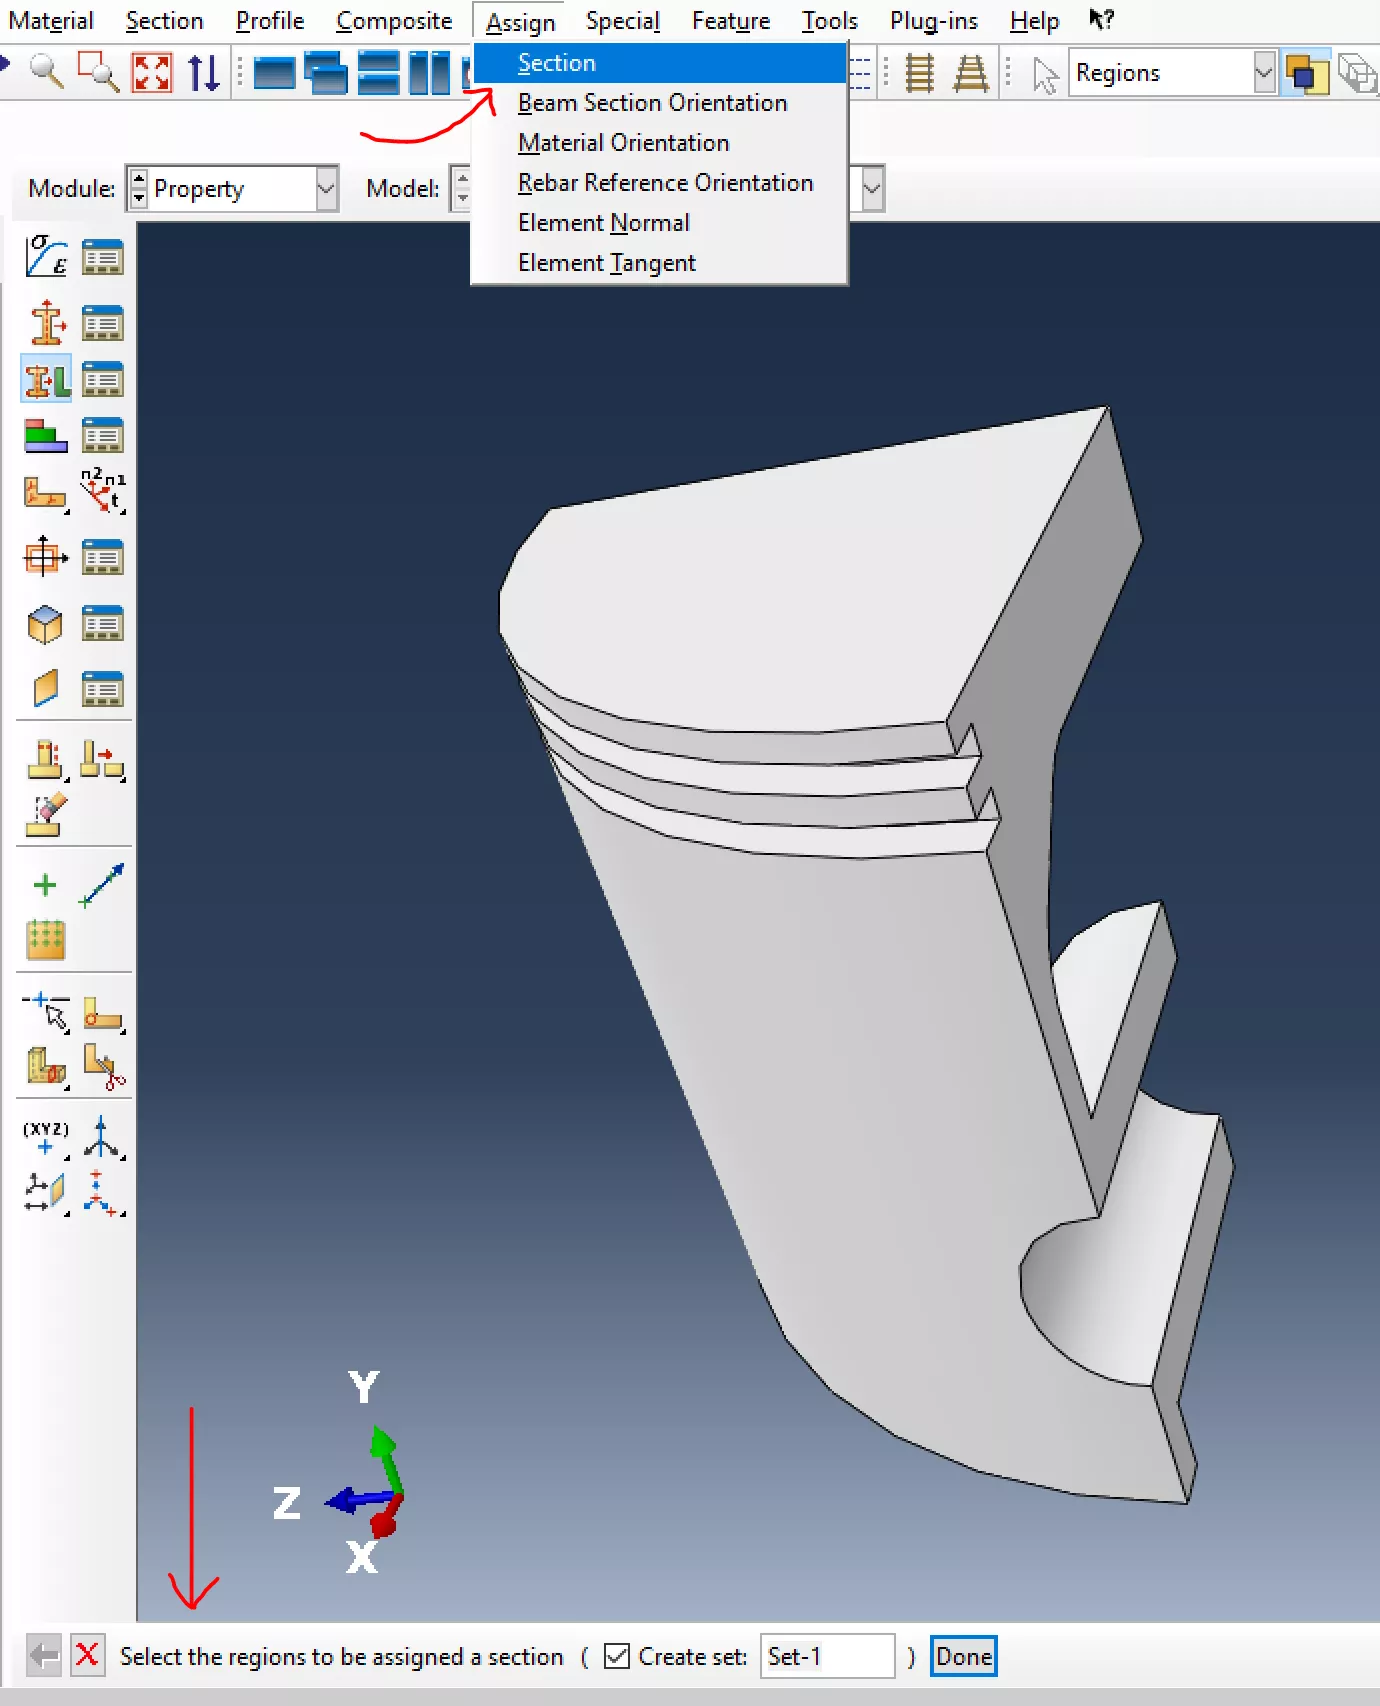Open the Regions selection dropdown
Viewport: 1380px width, 1706px height.
1264,73
